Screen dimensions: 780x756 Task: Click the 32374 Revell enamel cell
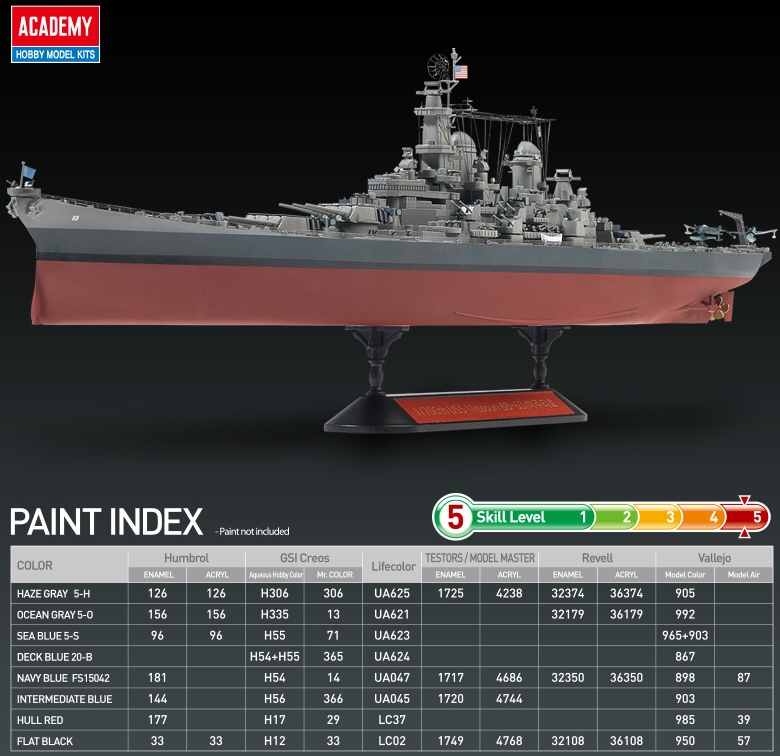pos(568,593)
